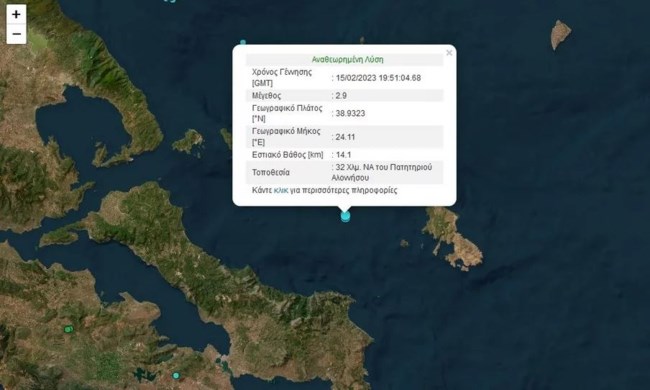This screenshot has height=390, width=650.
Task: Close the earthquake info popup
Action: (x=449, y=53)
